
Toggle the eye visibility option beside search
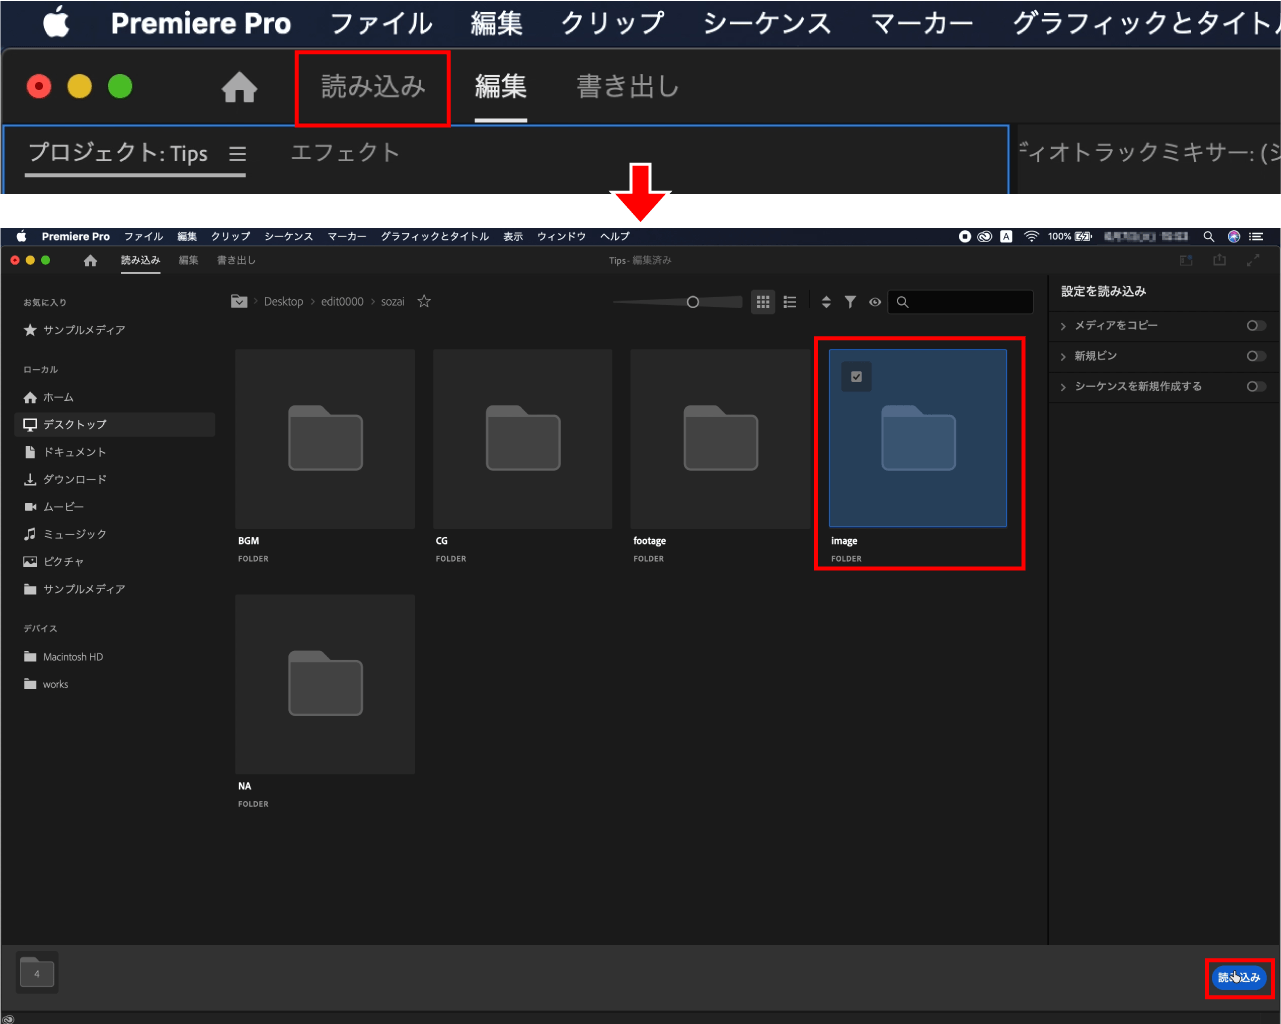875,301
